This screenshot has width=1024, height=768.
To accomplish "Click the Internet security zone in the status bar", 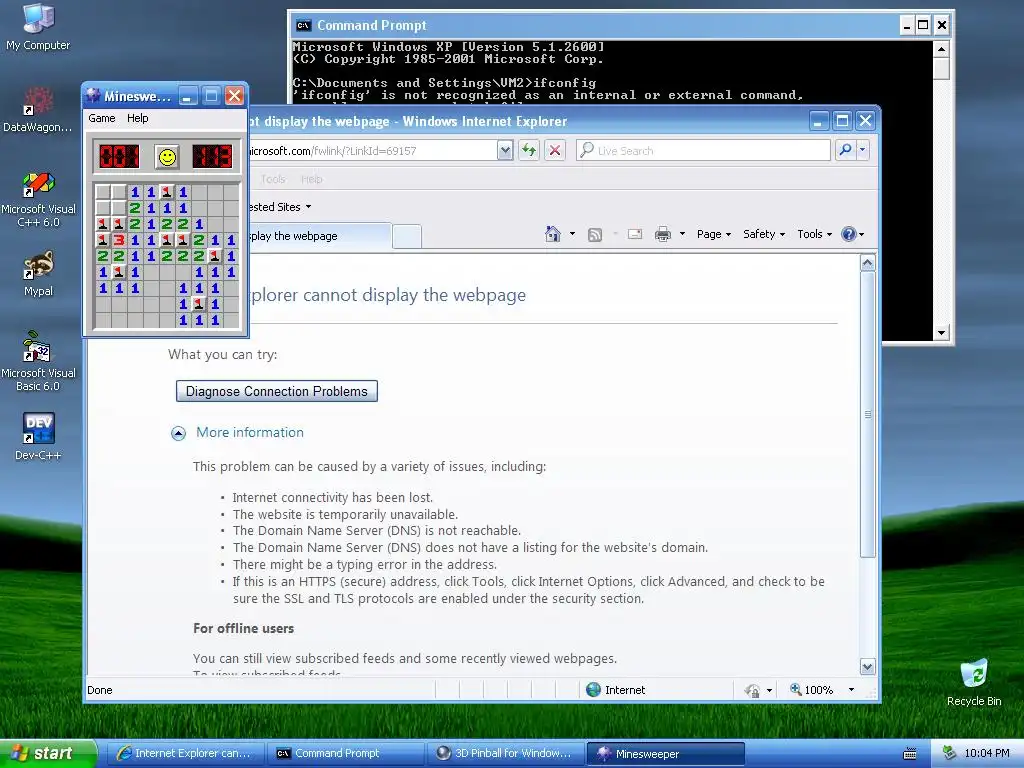I will click(x=616, y=690).
